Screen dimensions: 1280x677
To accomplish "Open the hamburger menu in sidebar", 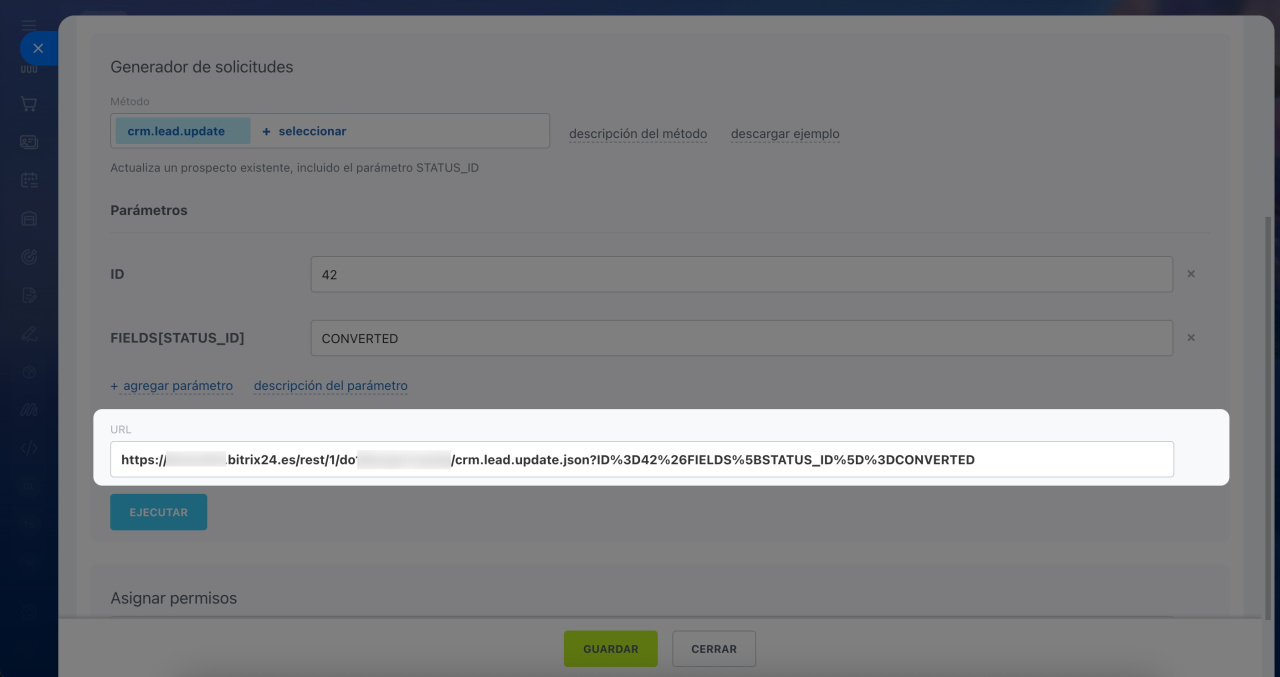I will click(29, 25).
